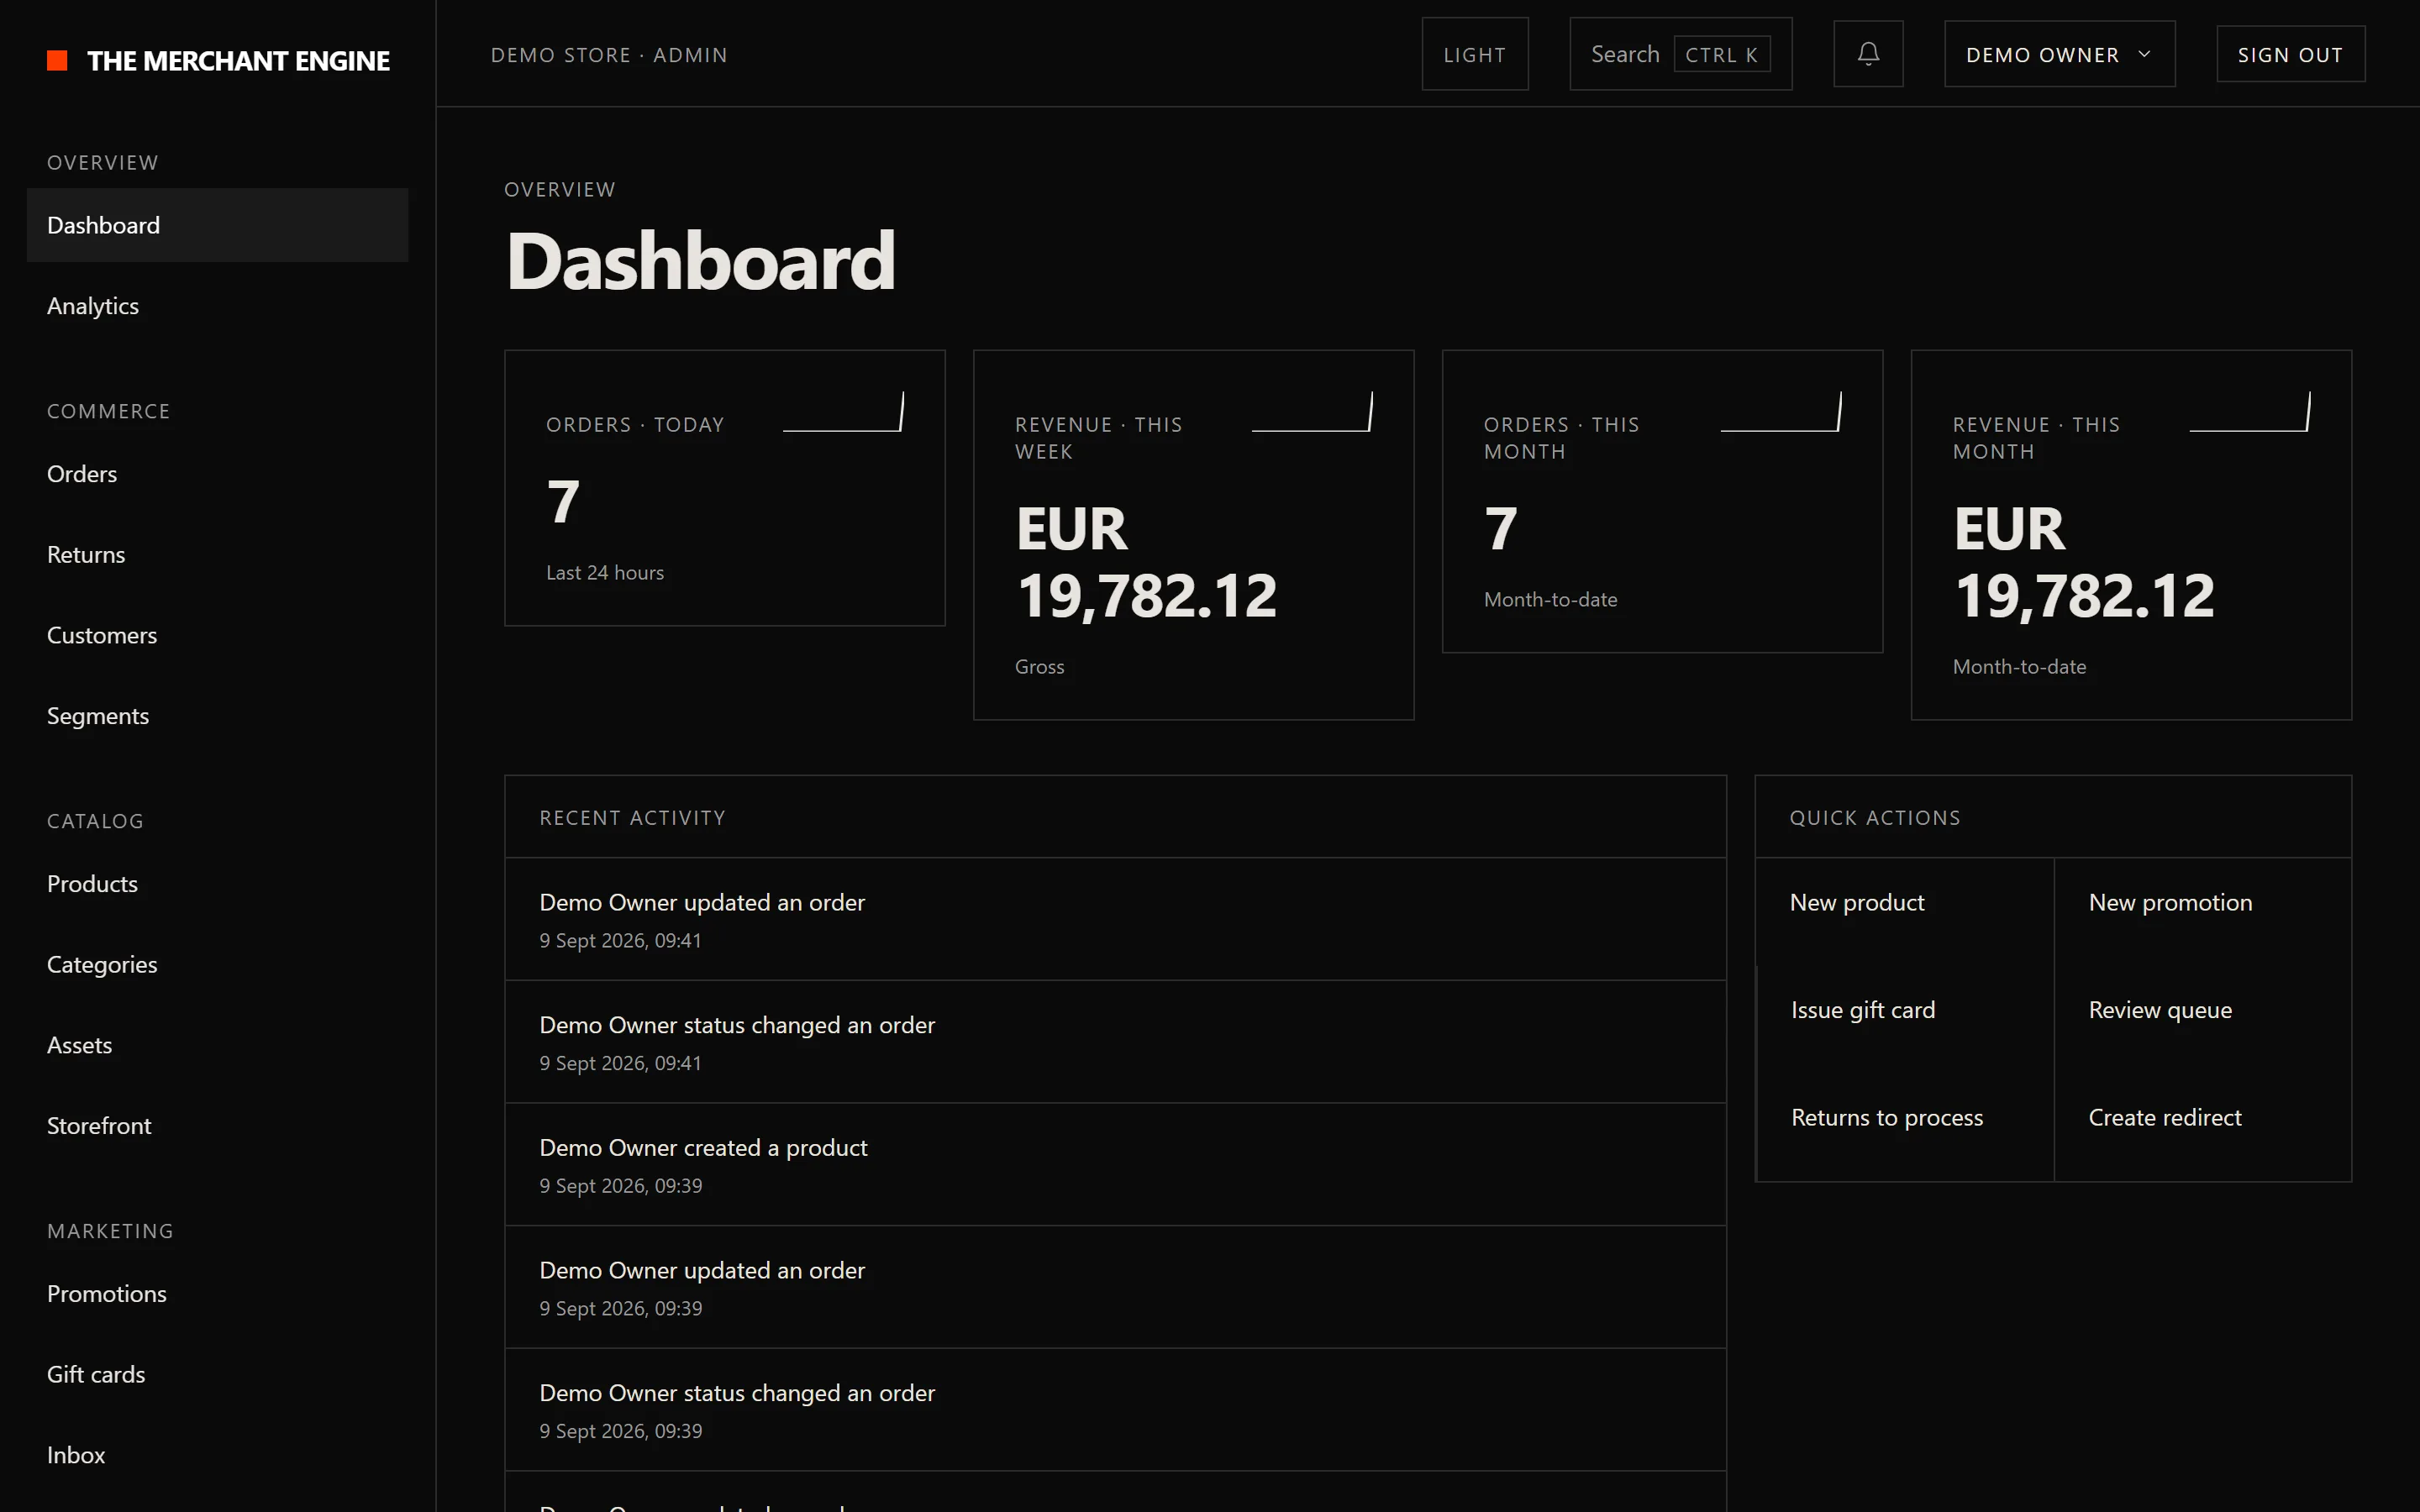This screenshot has width=2420, height=1512.
Task: Click the orange Merchant Engine logo square
Action: [x=57, y=61]
